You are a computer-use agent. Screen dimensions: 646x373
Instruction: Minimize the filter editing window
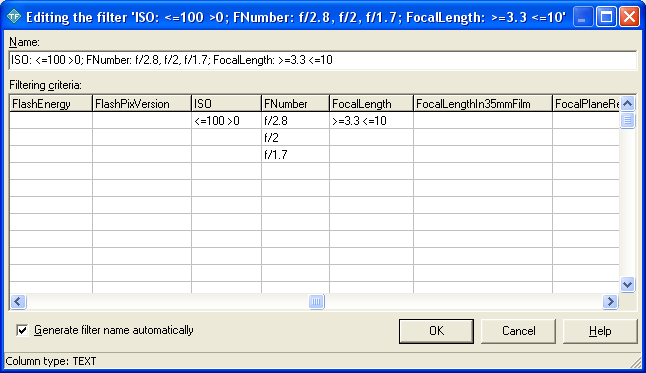point(583,17)
